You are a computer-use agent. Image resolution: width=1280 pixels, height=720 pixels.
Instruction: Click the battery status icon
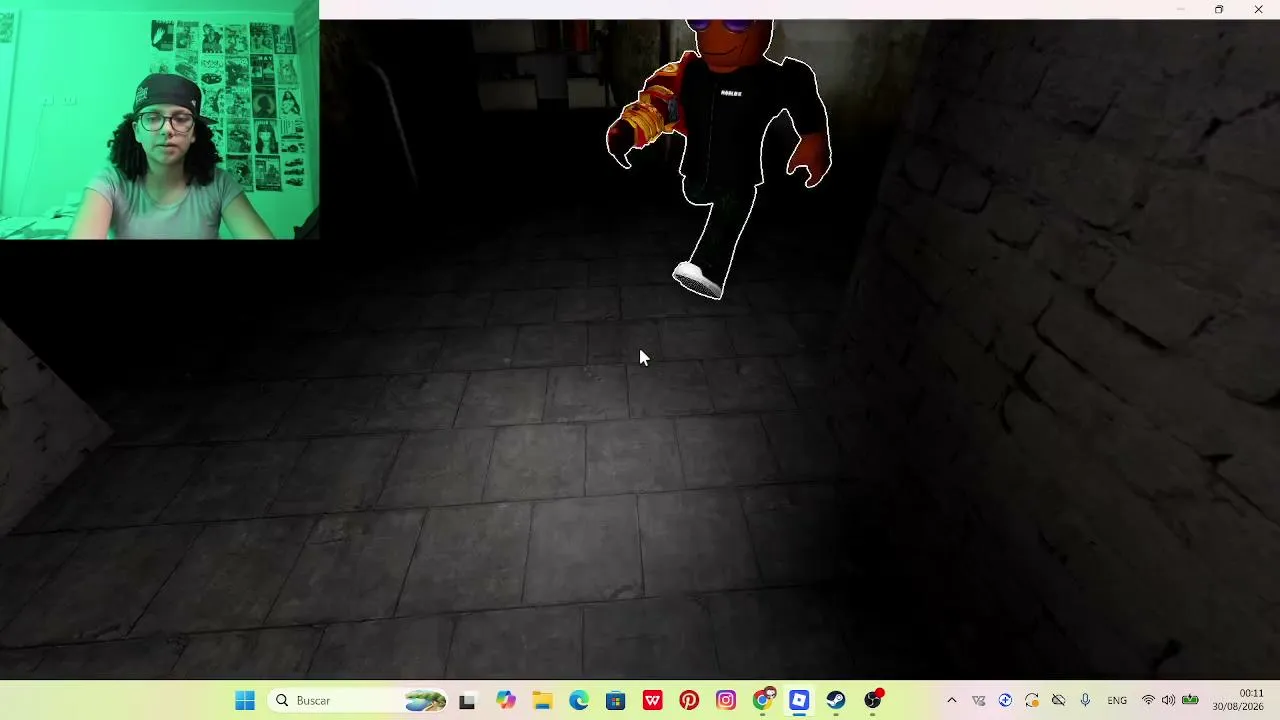pyautogui.click(x=1190, y=701)
